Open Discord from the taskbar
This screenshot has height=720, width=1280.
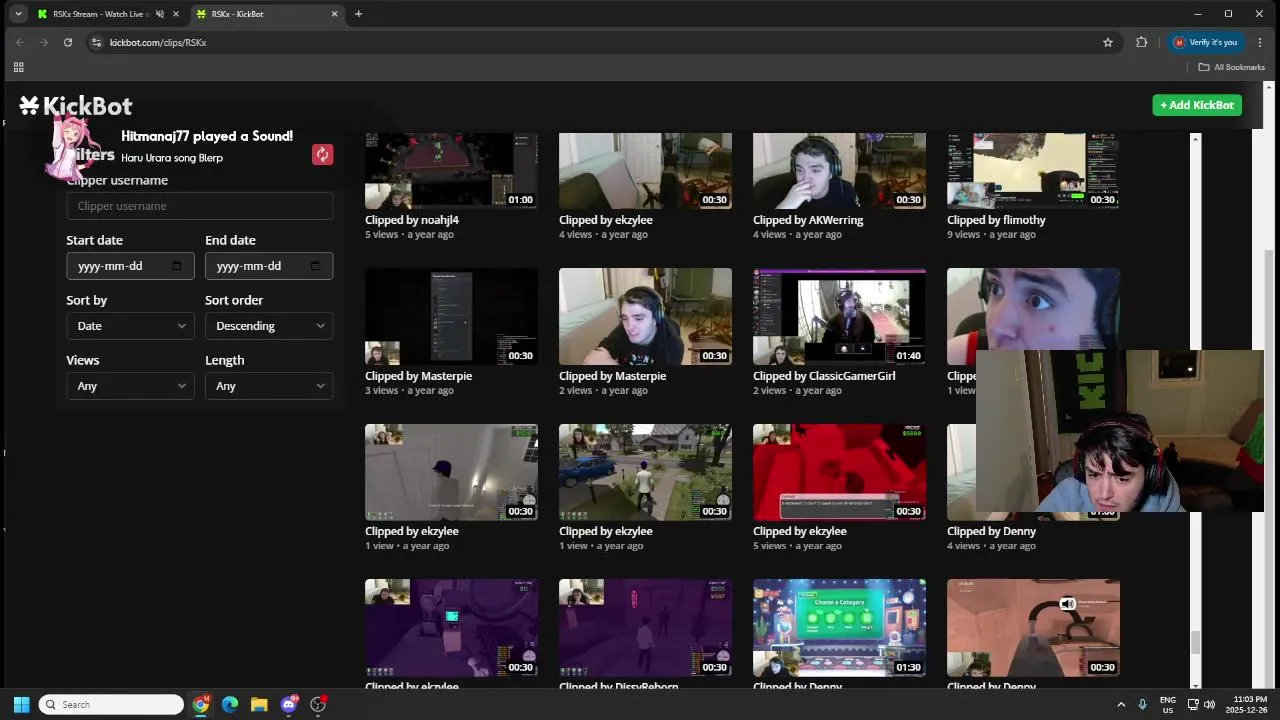[x=289, y=705]
